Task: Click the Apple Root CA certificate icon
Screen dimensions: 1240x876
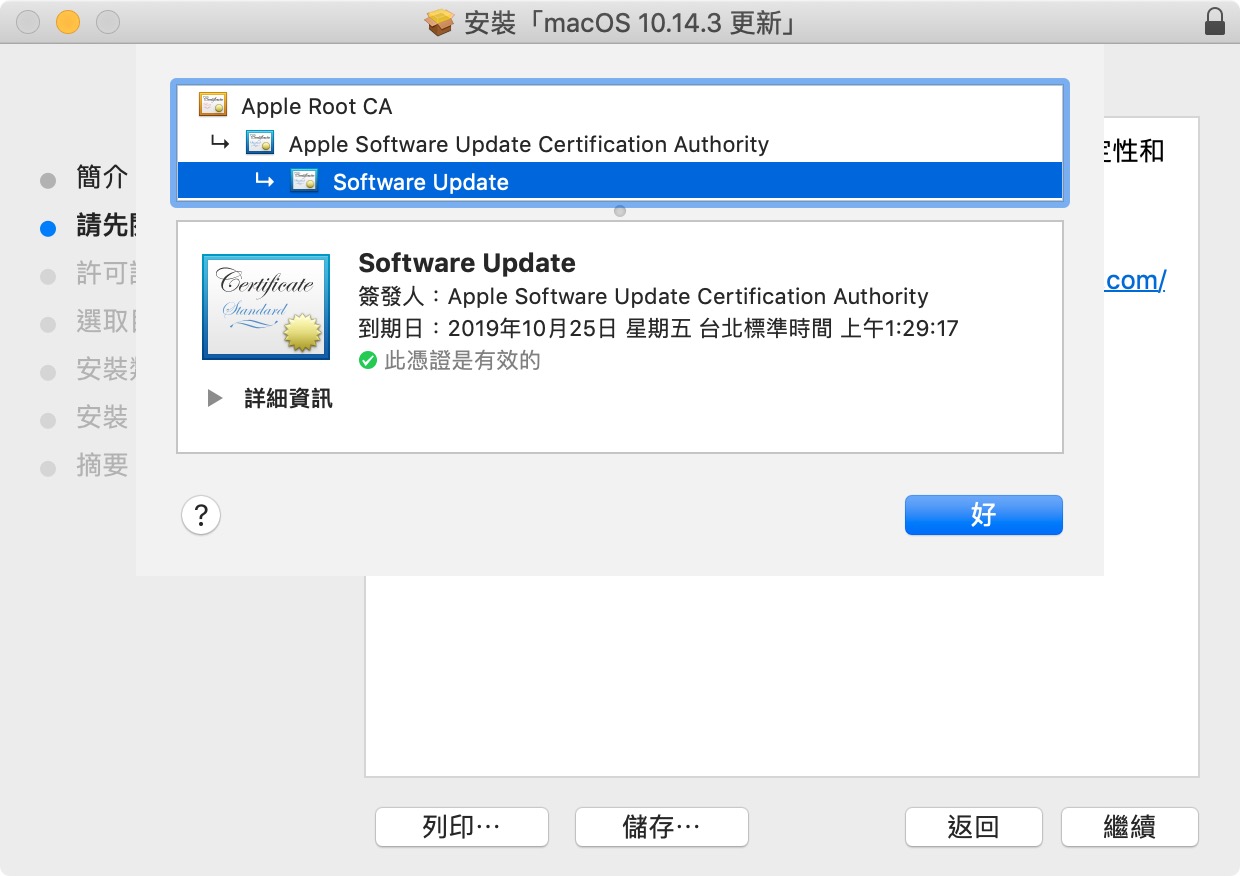Action: (x=212, y=105)
